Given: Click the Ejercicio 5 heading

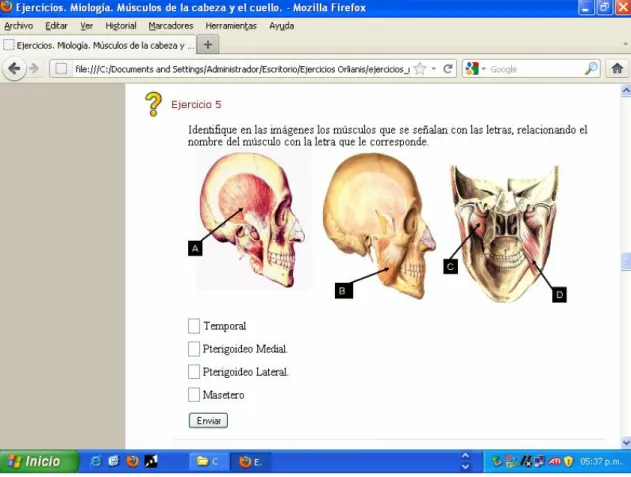Looking at the screenshot, I should pyautogui.click(x=196, y=105).
